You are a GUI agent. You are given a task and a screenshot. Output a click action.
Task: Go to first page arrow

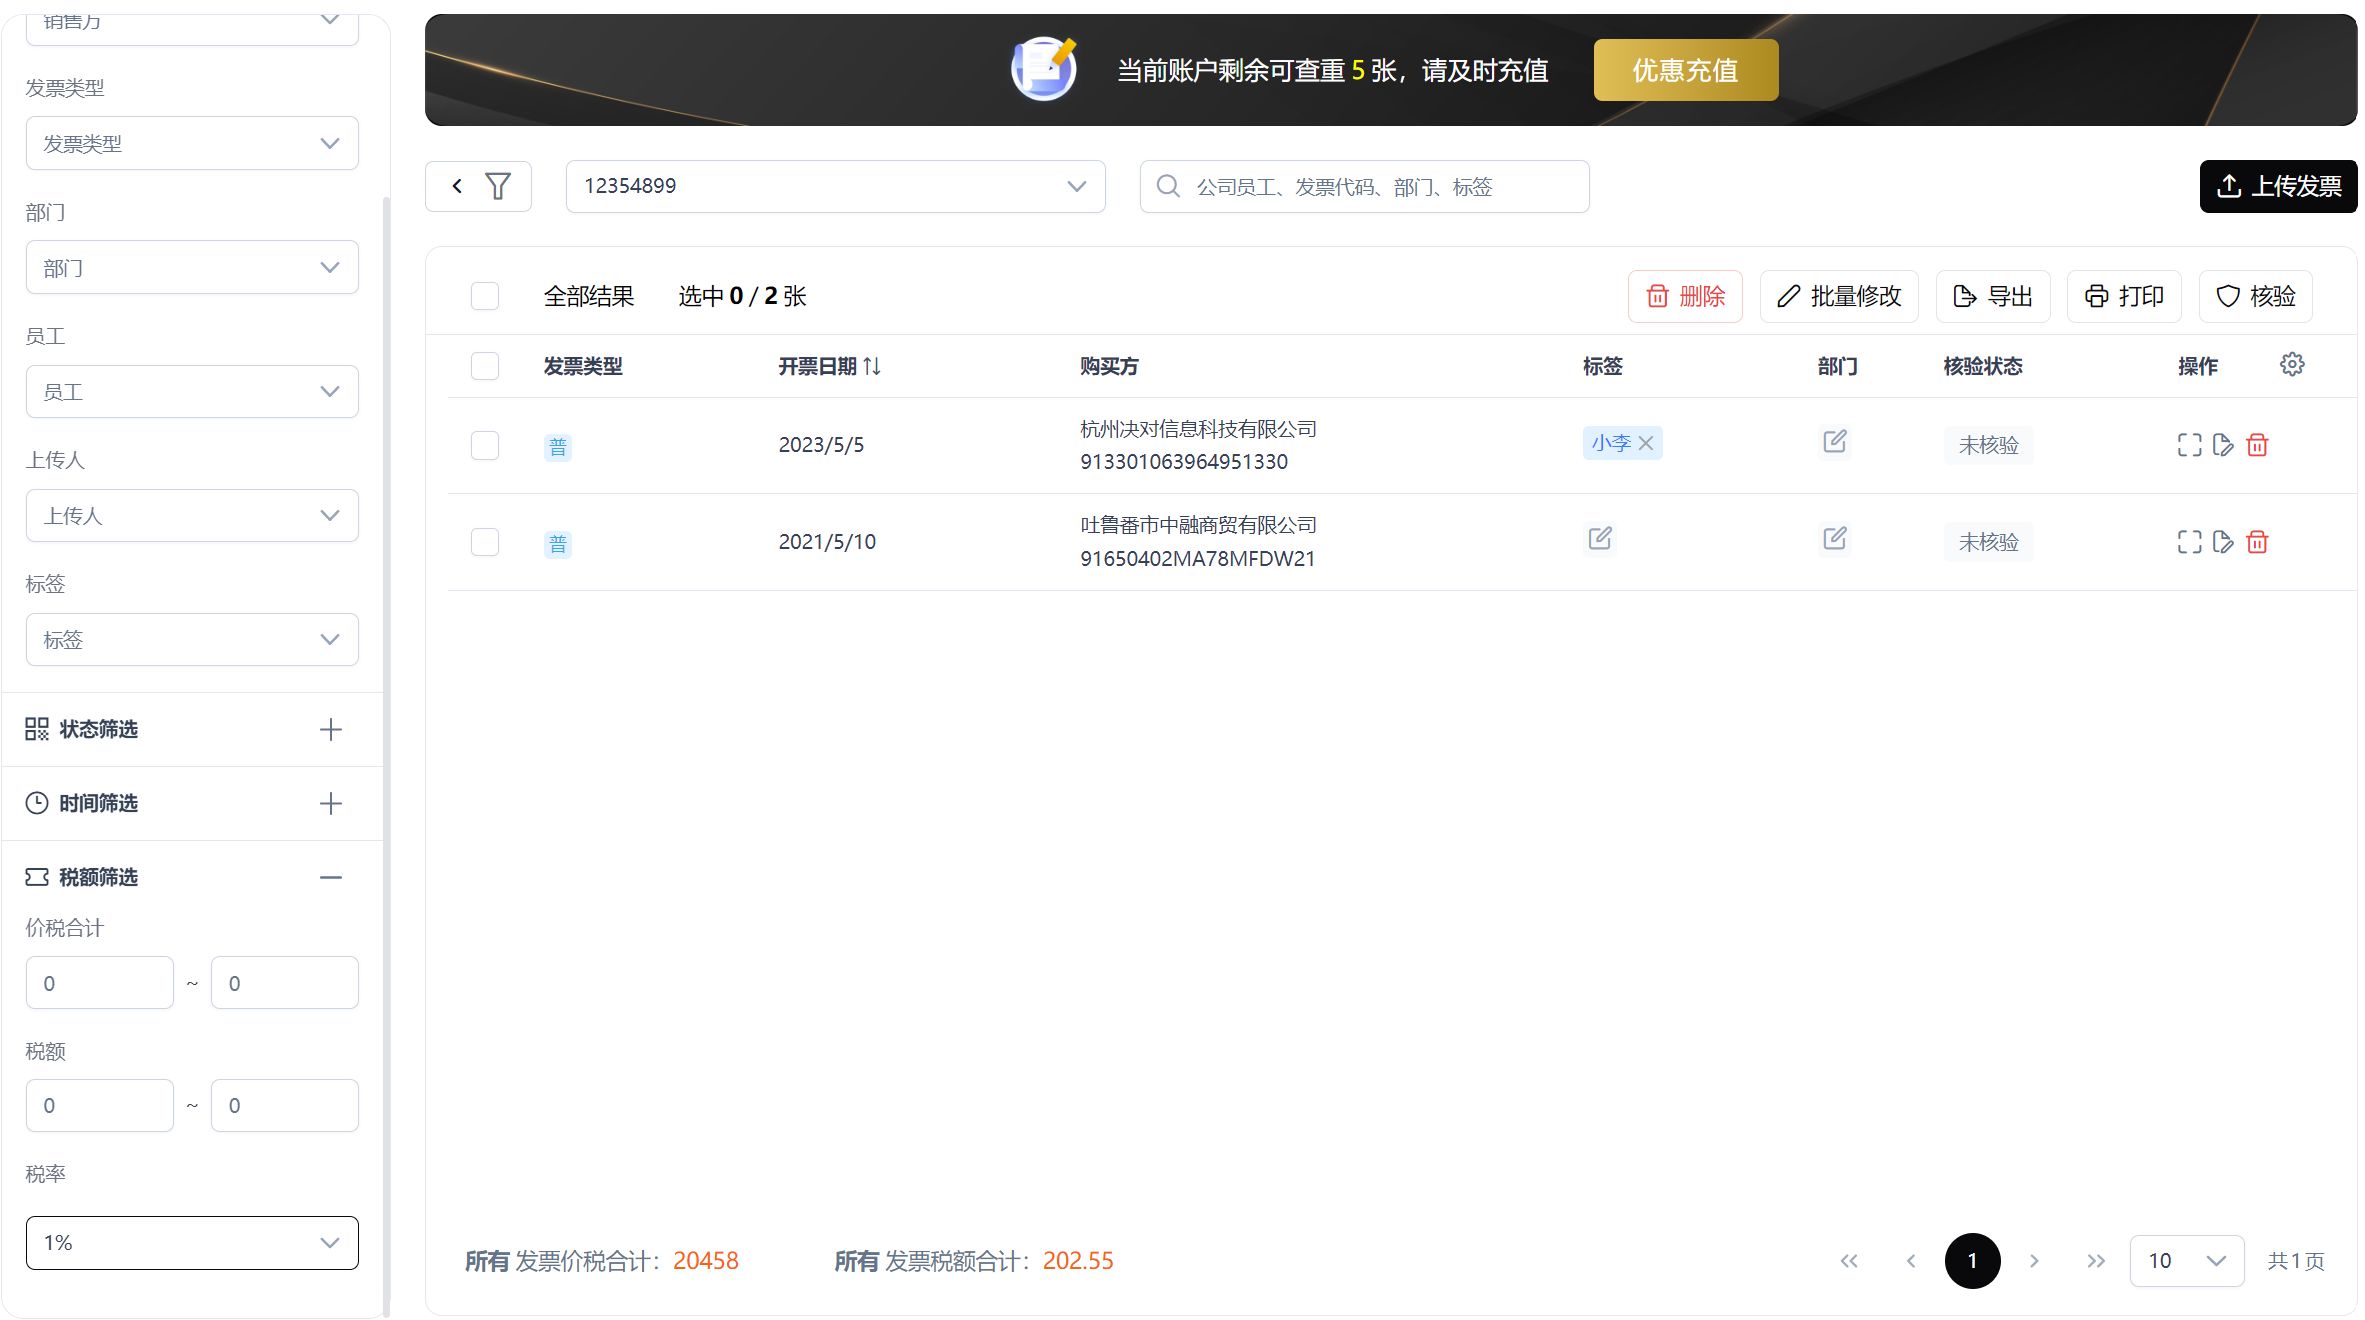click(1849, 1261)
